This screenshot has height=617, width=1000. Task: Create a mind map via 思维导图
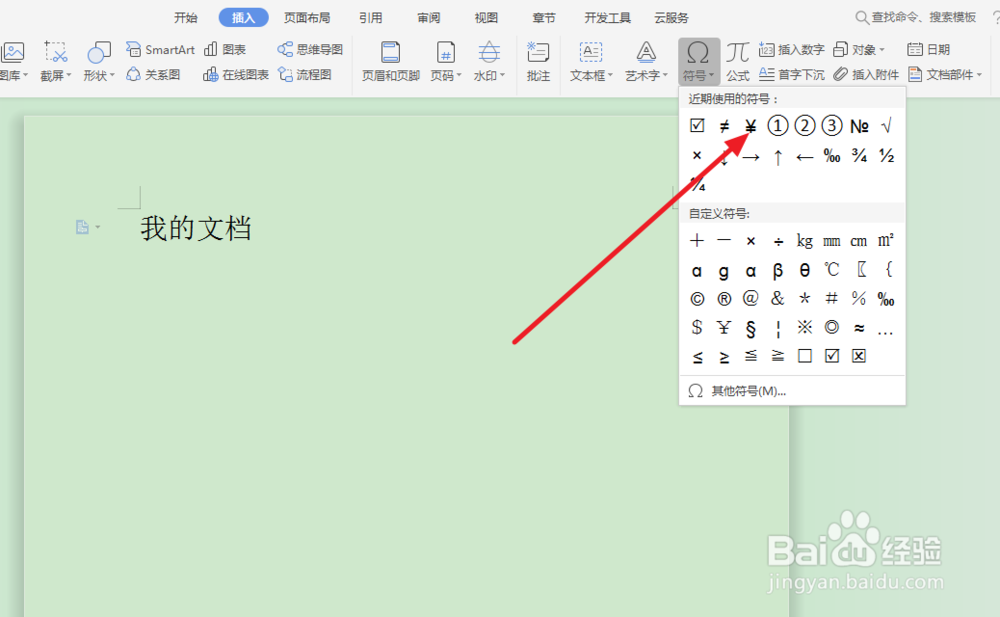(x=310, y=48)
